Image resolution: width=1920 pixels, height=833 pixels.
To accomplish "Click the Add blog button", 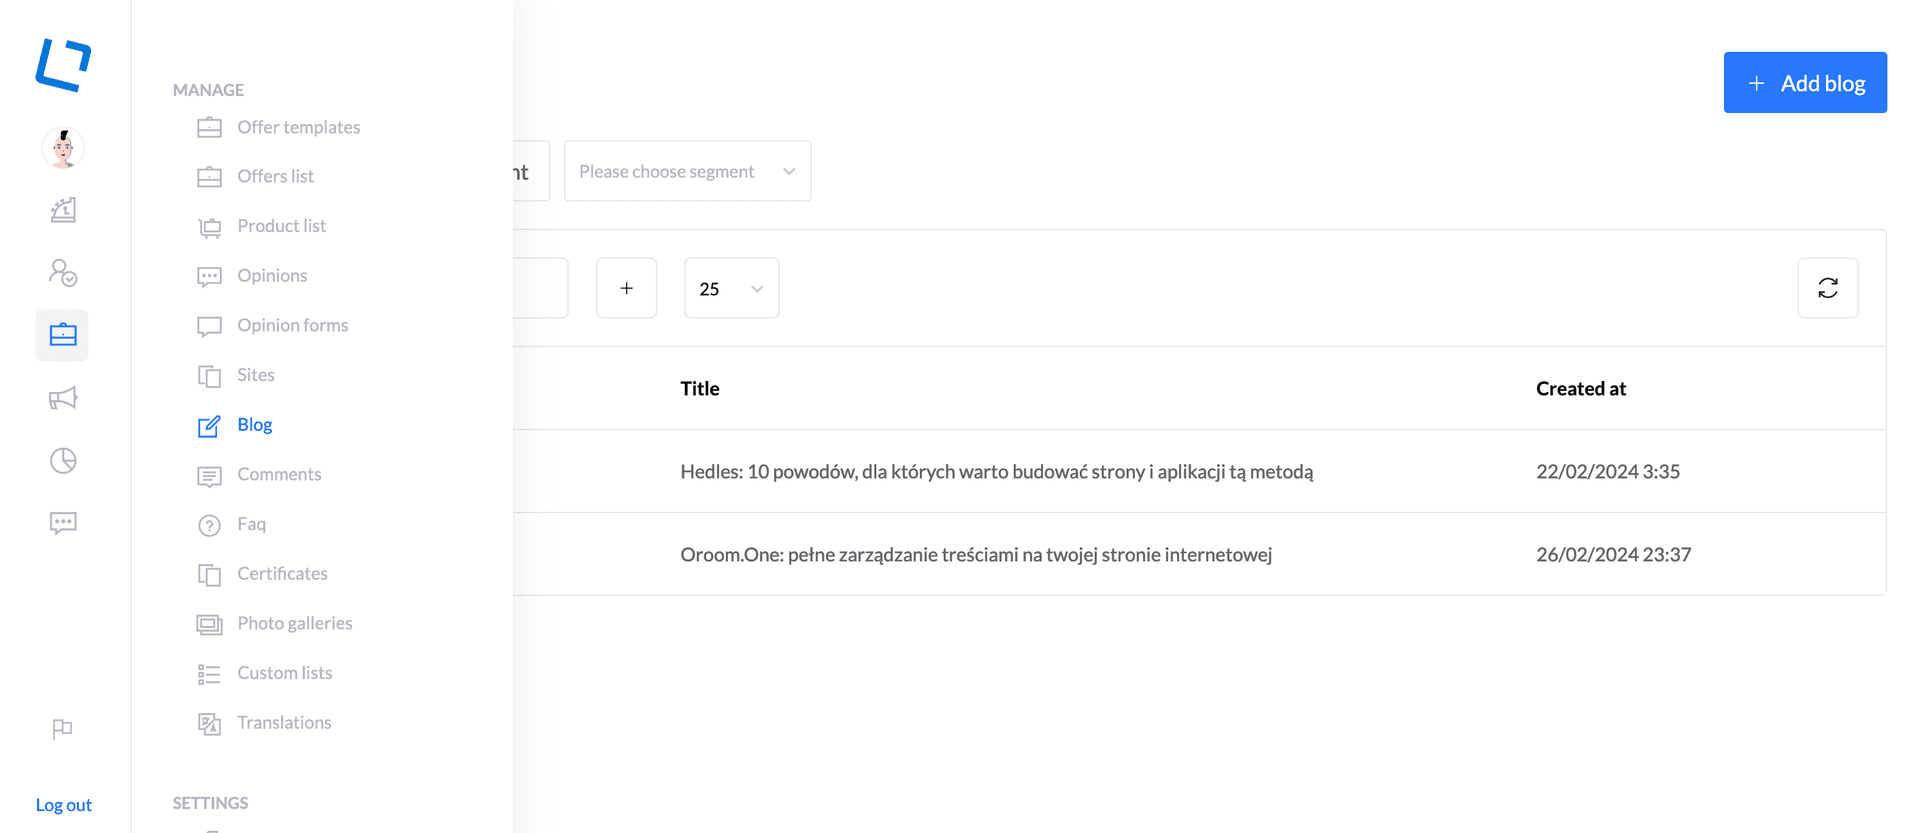I will (x=1805, y=82).
